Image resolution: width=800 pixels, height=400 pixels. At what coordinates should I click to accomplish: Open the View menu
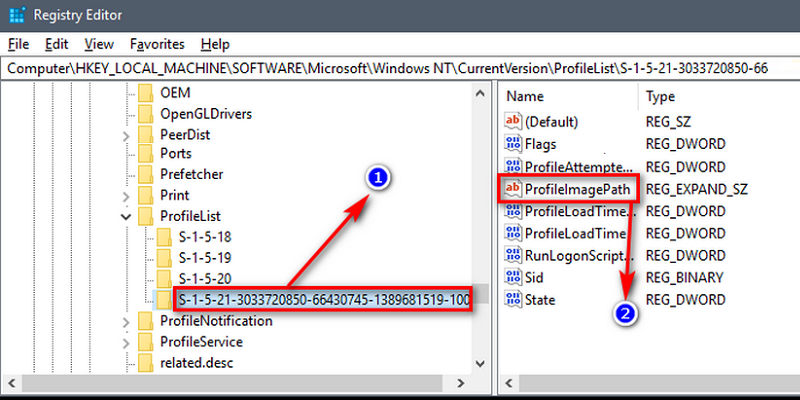click(x=99, y=44)
